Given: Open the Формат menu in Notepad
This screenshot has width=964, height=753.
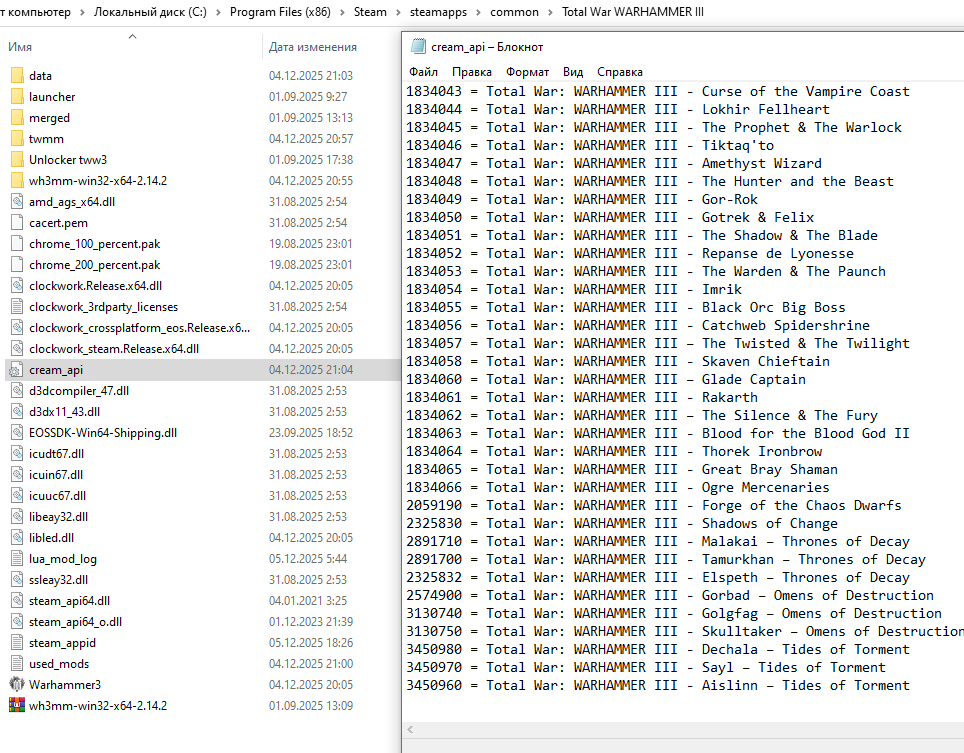Looking at the screenshot, I should (x=527, y=72).
